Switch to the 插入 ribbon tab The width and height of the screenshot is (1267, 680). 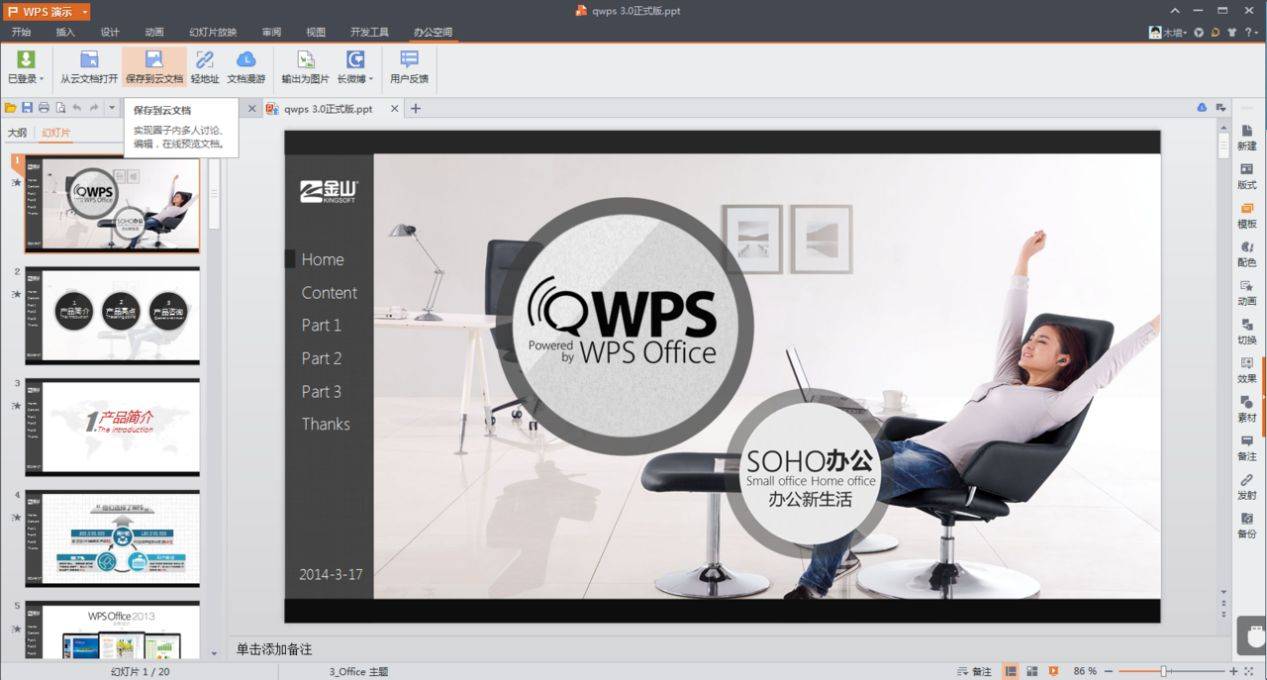click(x=65, y=32)
